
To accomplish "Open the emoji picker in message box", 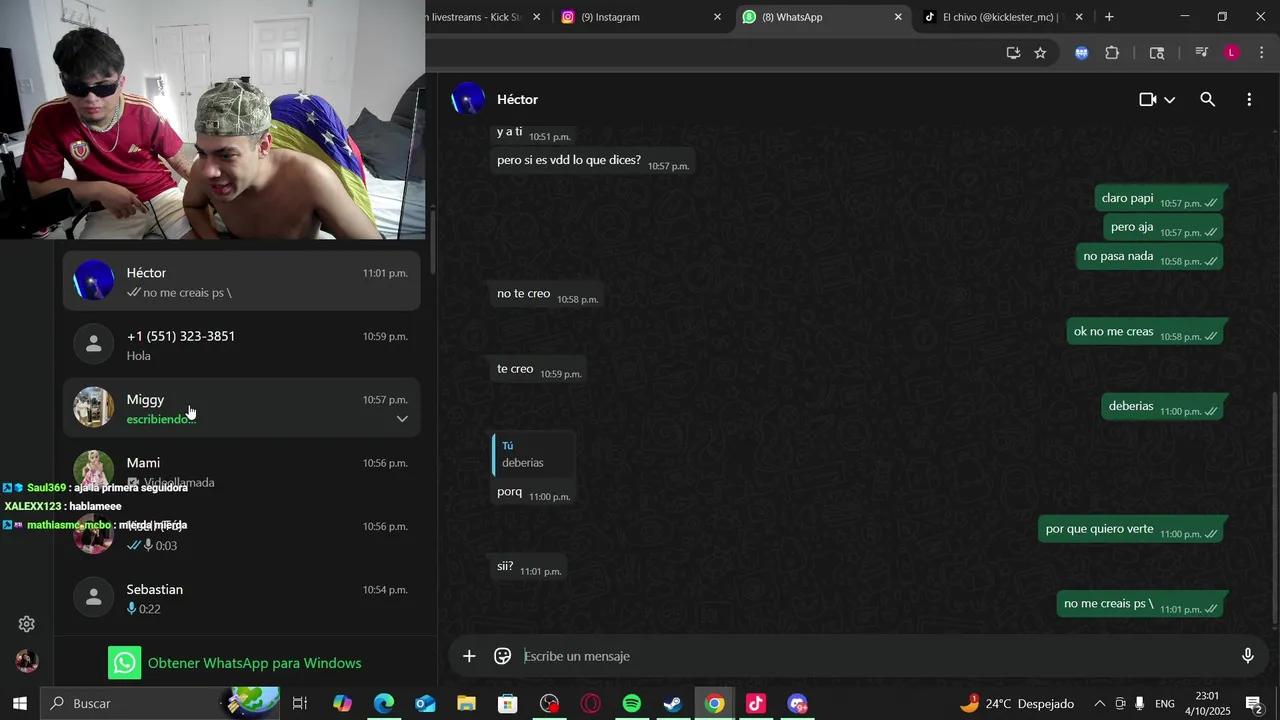I will 503,656.
